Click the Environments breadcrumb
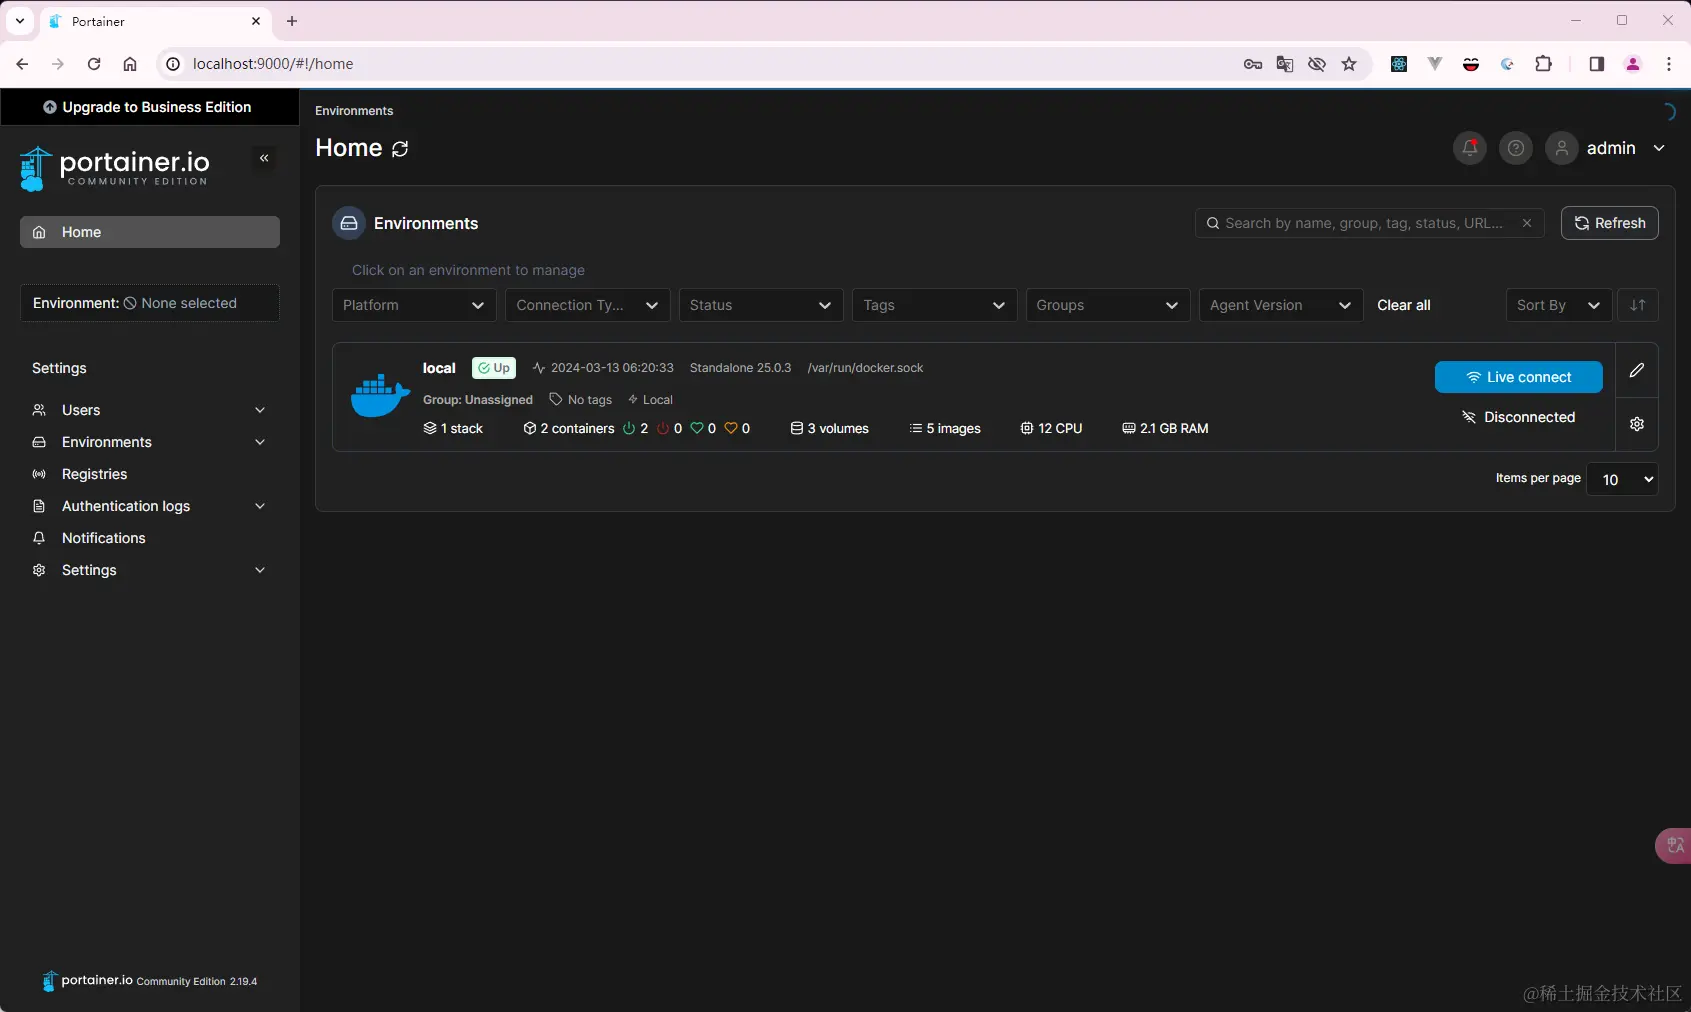 354,111
